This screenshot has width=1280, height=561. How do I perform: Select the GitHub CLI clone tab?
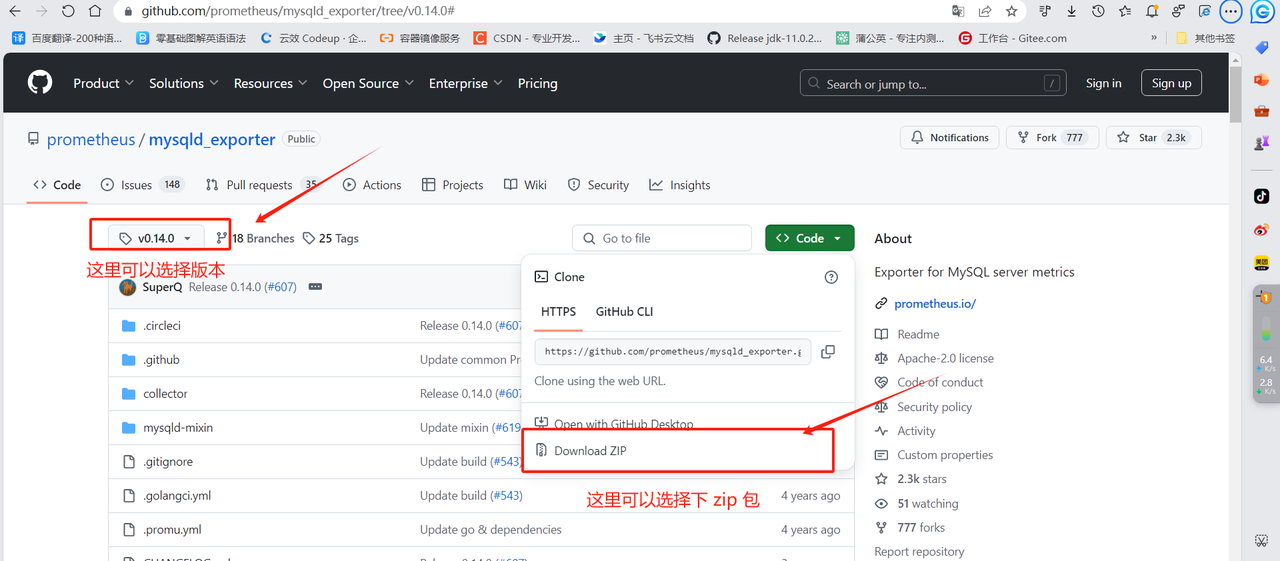[624, 312]
